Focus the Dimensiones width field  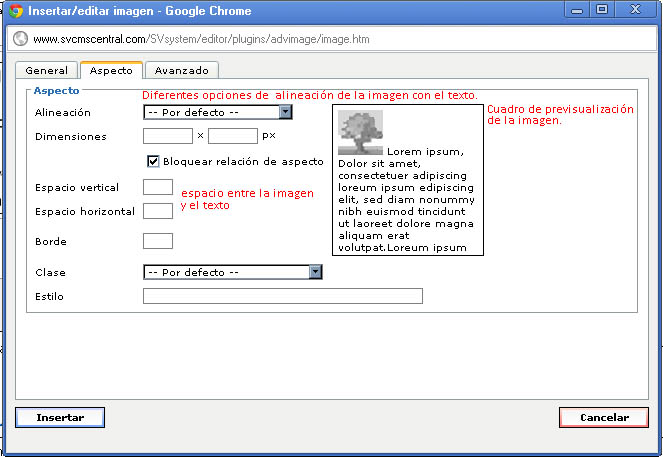click(x=168, y=136)
